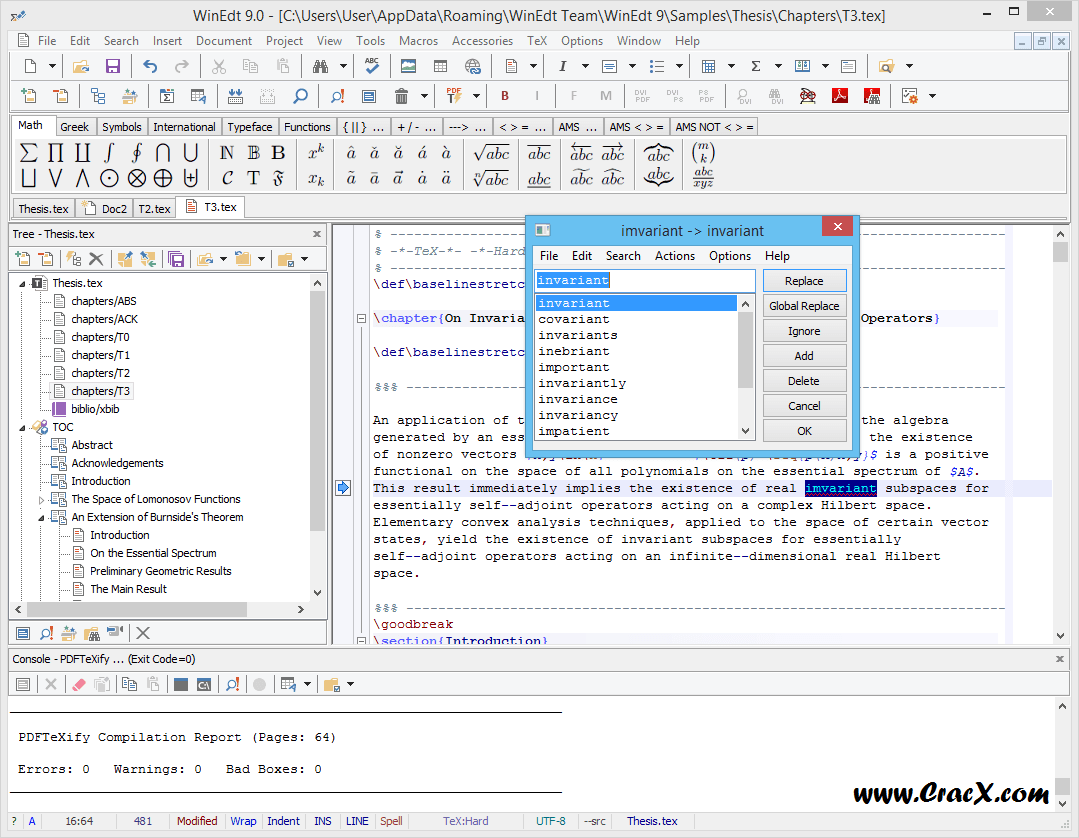The width and height of the screenshot is (1079, 838).
Task: Toggle INS insert mode in status bar
Action: [323, 821]
